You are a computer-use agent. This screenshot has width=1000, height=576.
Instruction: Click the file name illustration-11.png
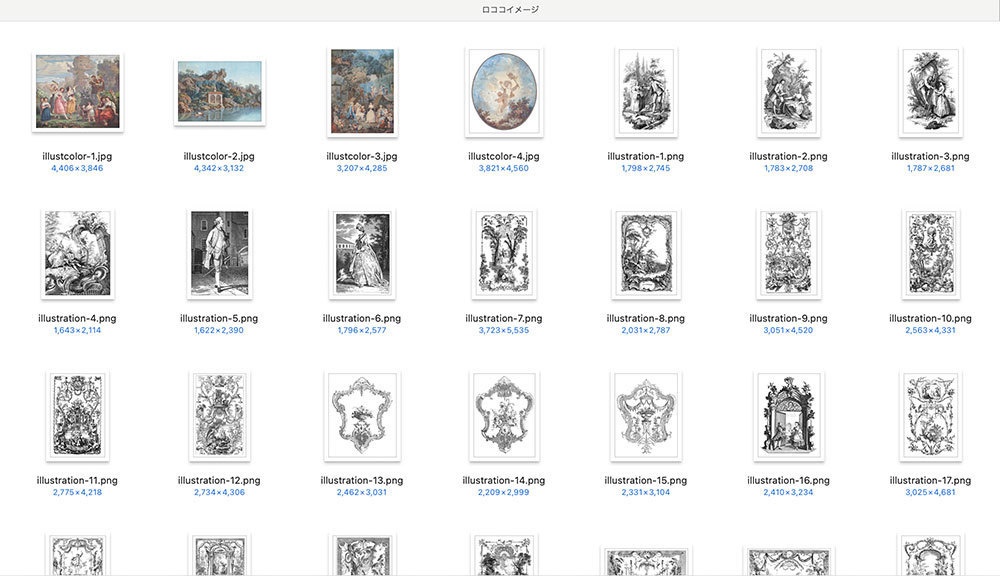point(77,480)
